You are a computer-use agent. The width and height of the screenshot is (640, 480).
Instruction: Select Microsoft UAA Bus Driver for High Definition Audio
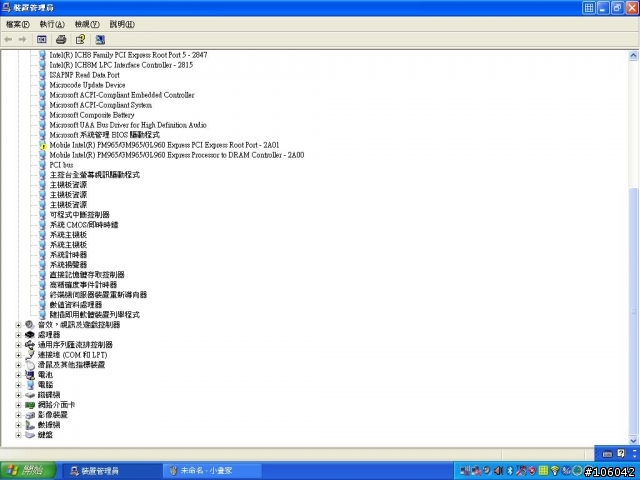point(128,125)
